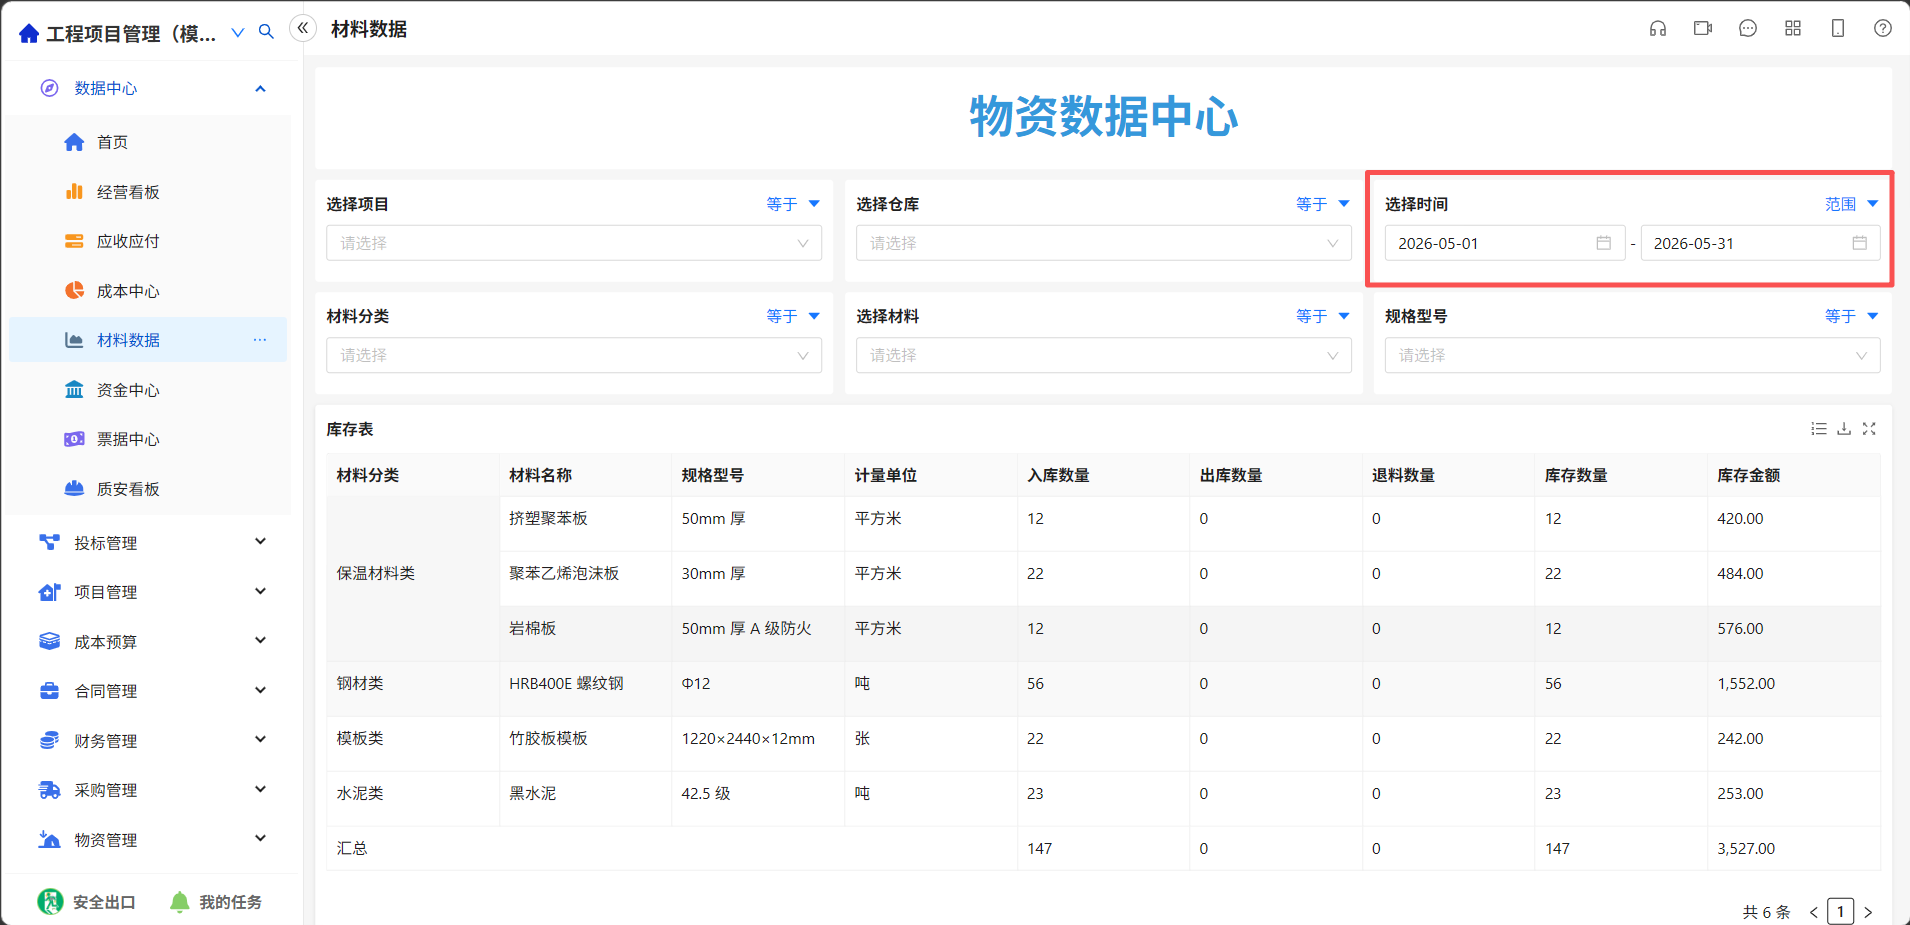Collapse the 数据中心 menu section
The width and height of the screenshot is (1910, 925).
(x=152, y=89)
